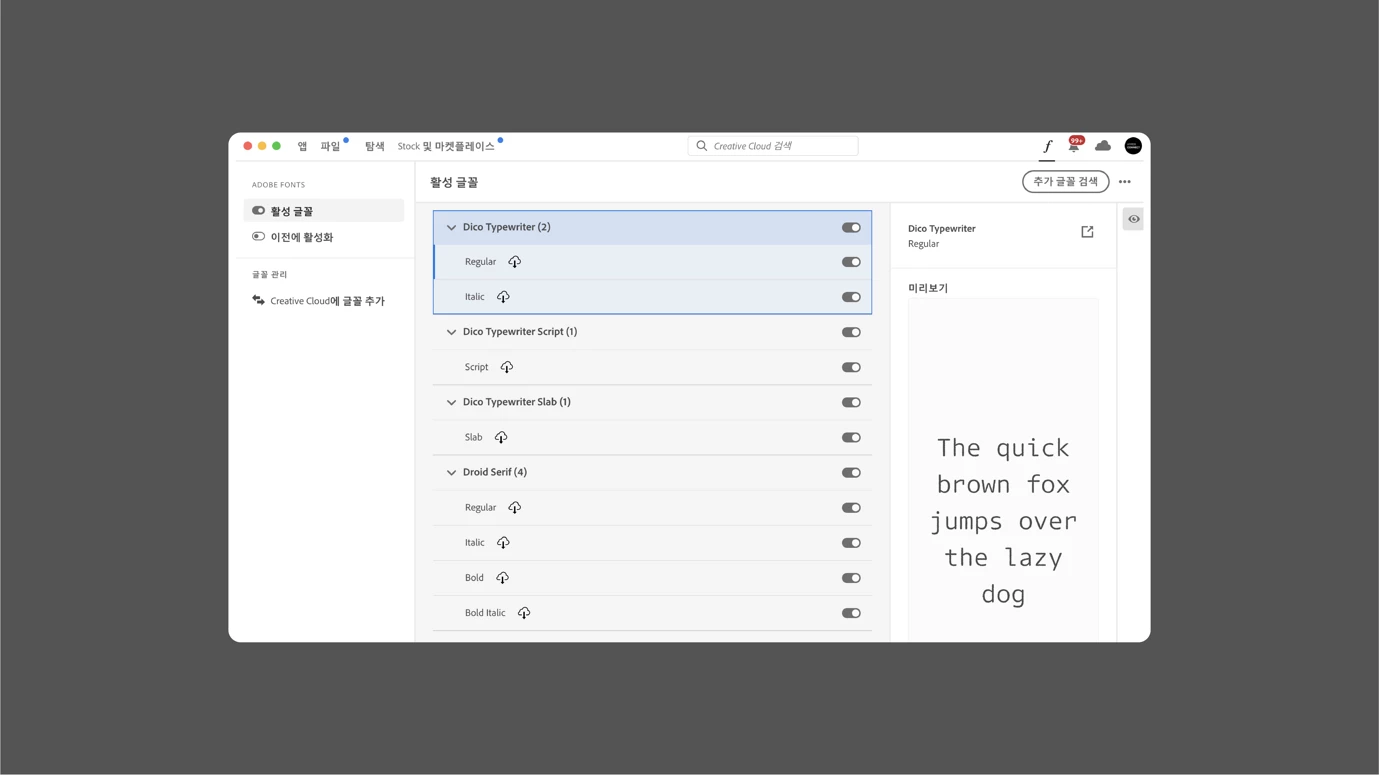The image size is (1379, 775).
Task: Select the Script font row label
Action: tap(476, 367)
